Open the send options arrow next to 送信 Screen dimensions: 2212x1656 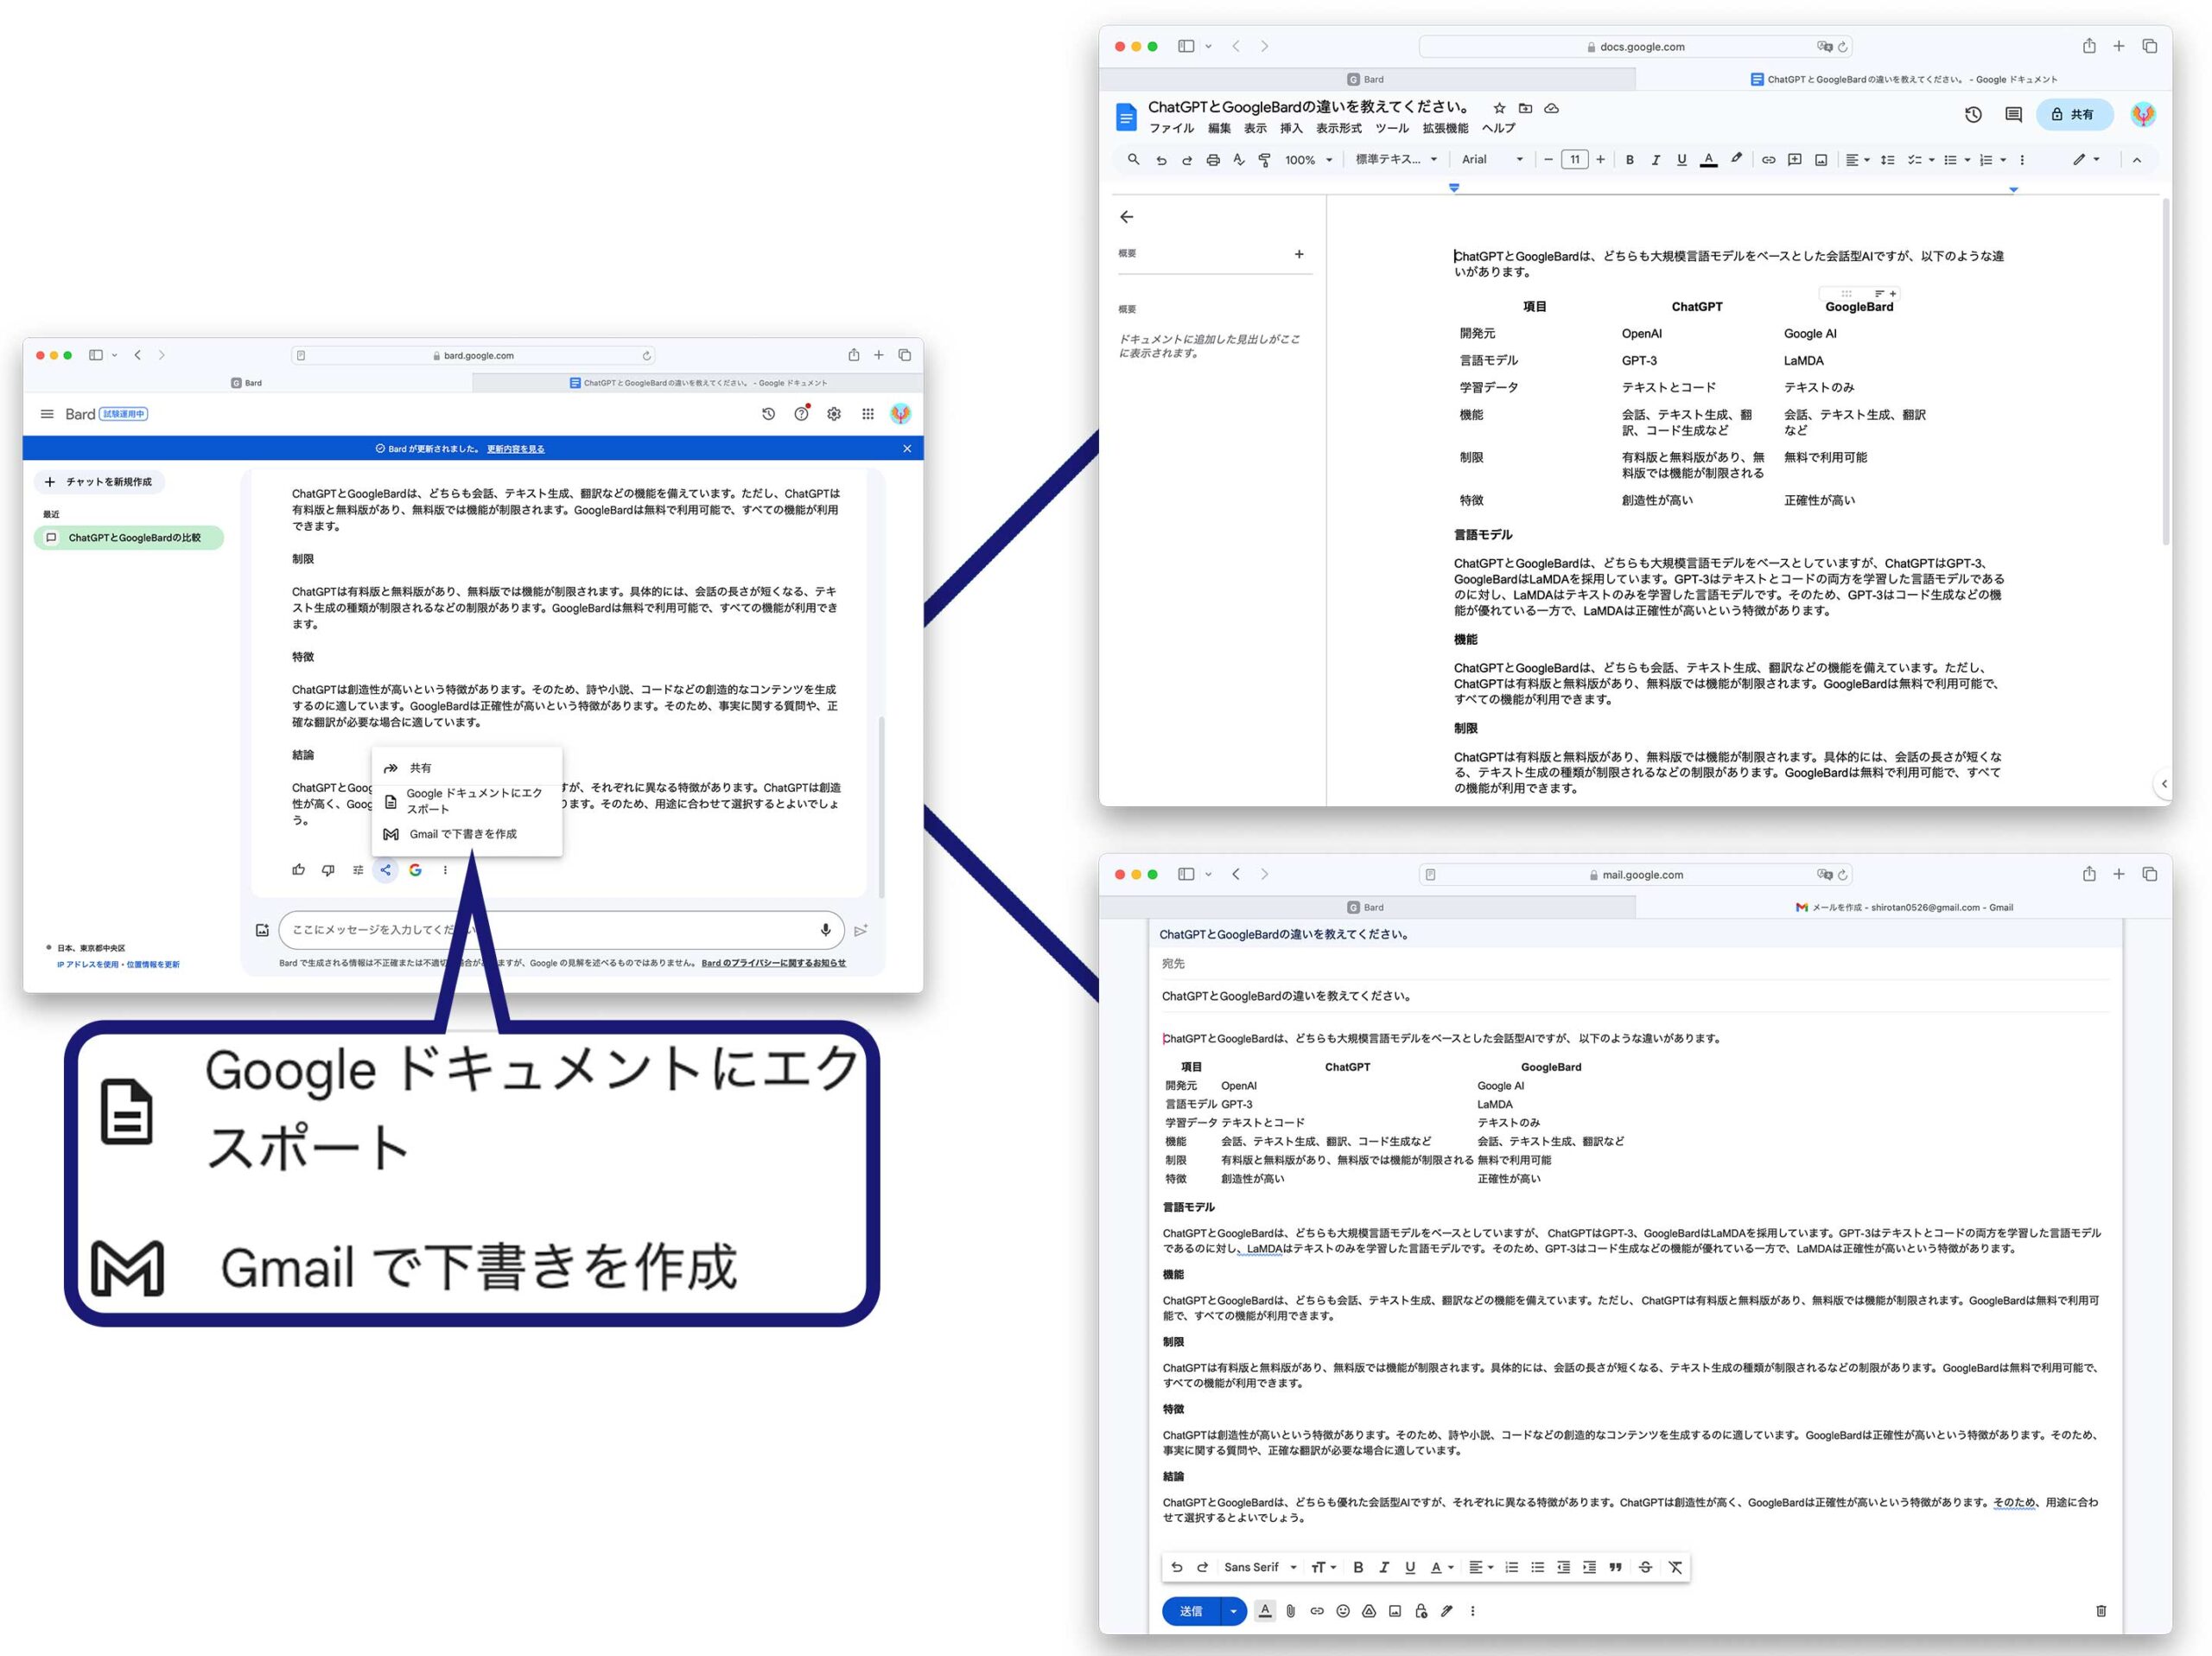click(1233, 1611)
